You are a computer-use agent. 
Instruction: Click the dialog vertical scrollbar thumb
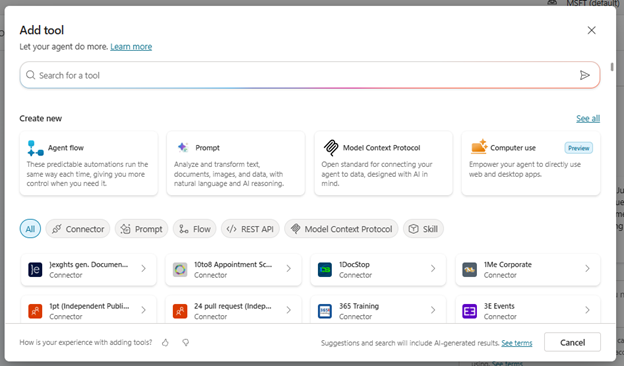612,67
